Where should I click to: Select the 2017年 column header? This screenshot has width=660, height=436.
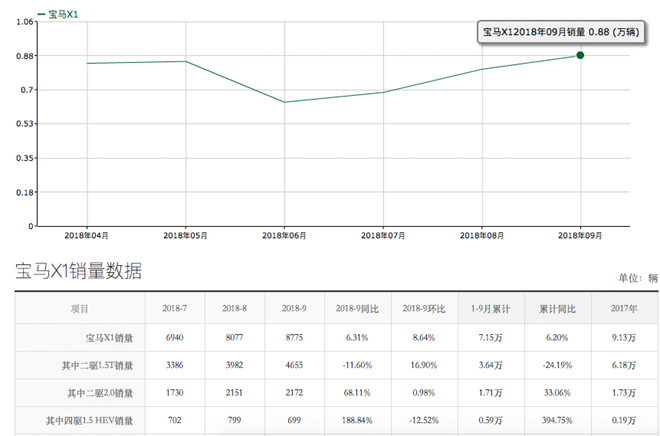click(x=624, y=308)
